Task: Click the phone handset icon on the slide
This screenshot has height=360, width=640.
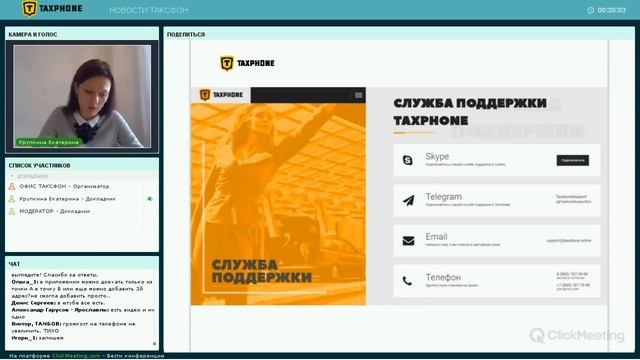Action: (407, 281)
